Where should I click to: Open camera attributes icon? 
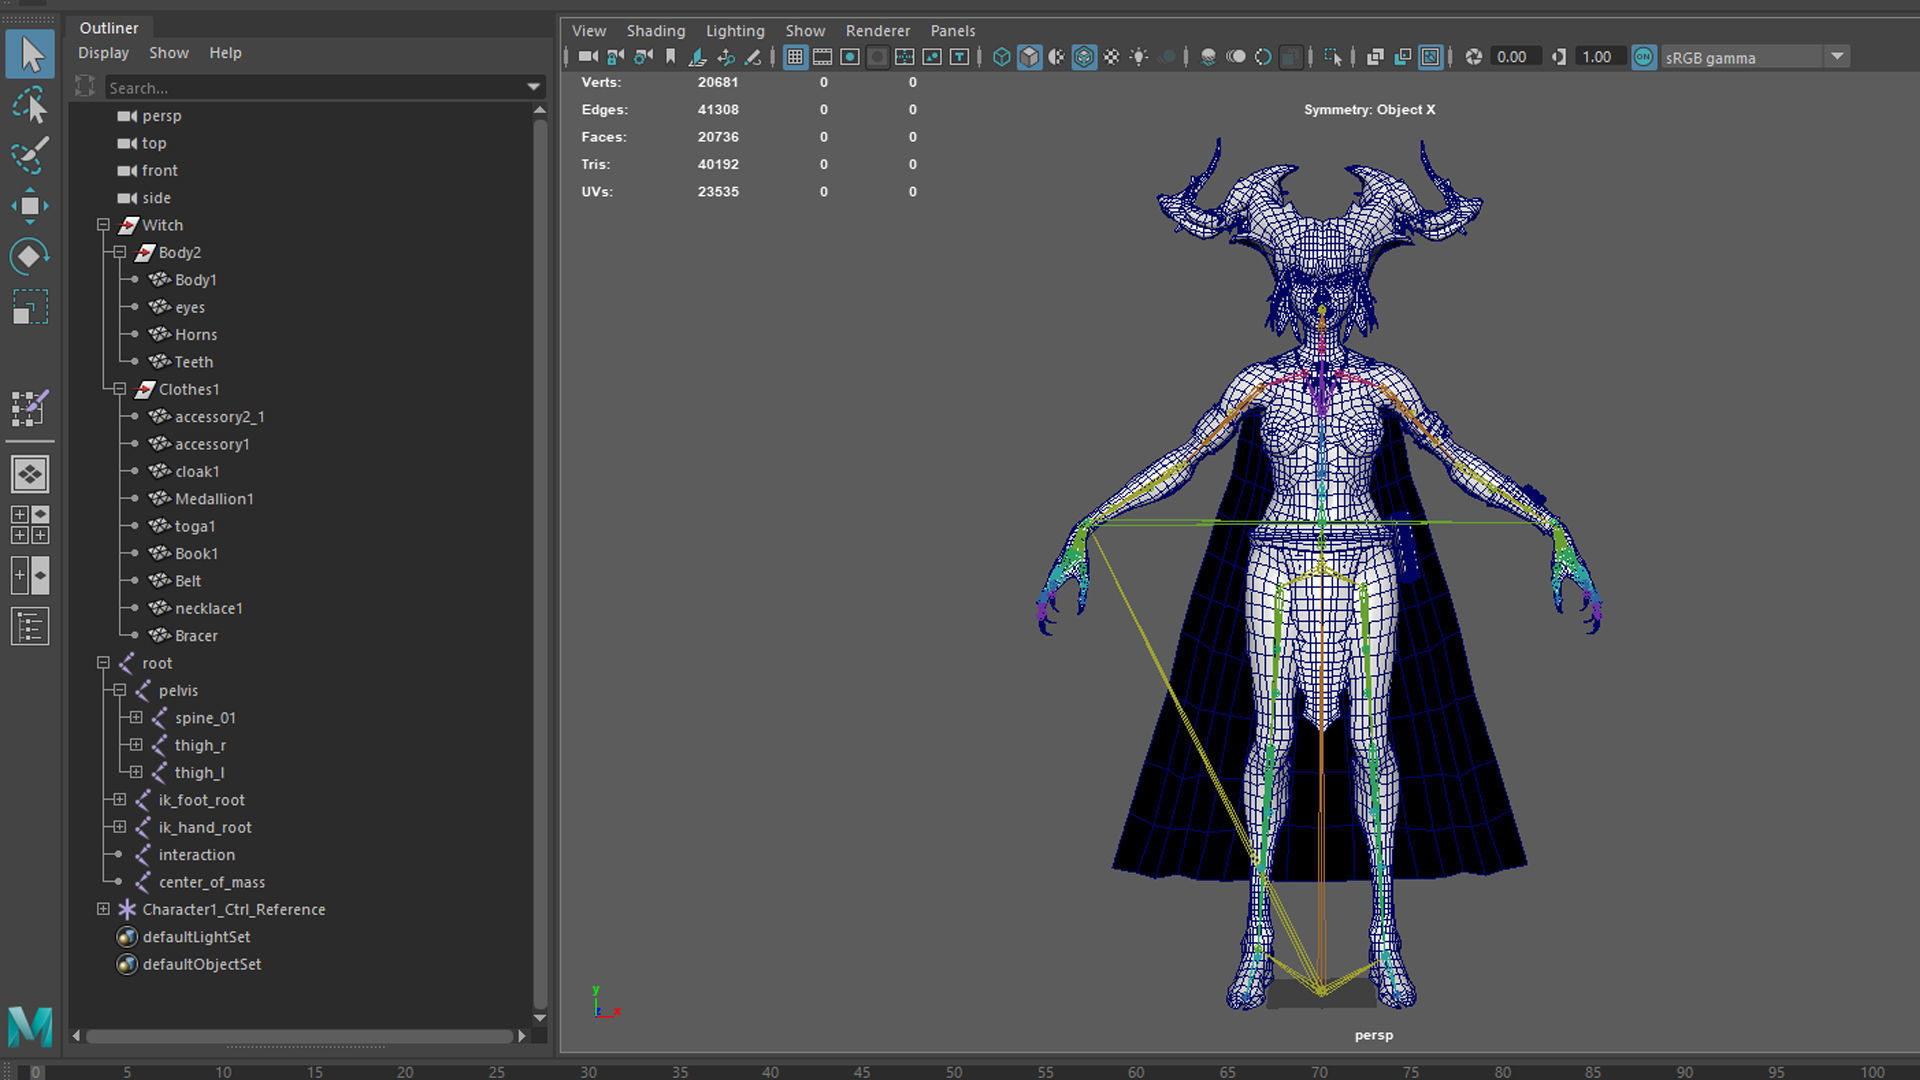pyautogui.click(x=643, y=57)
